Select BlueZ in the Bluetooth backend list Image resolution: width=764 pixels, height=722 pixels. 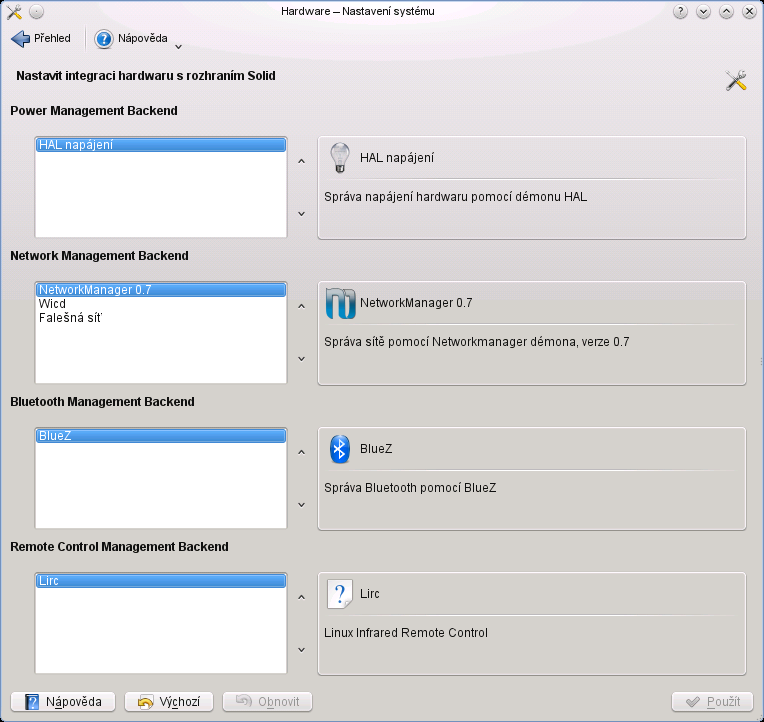tap(161, 436)
